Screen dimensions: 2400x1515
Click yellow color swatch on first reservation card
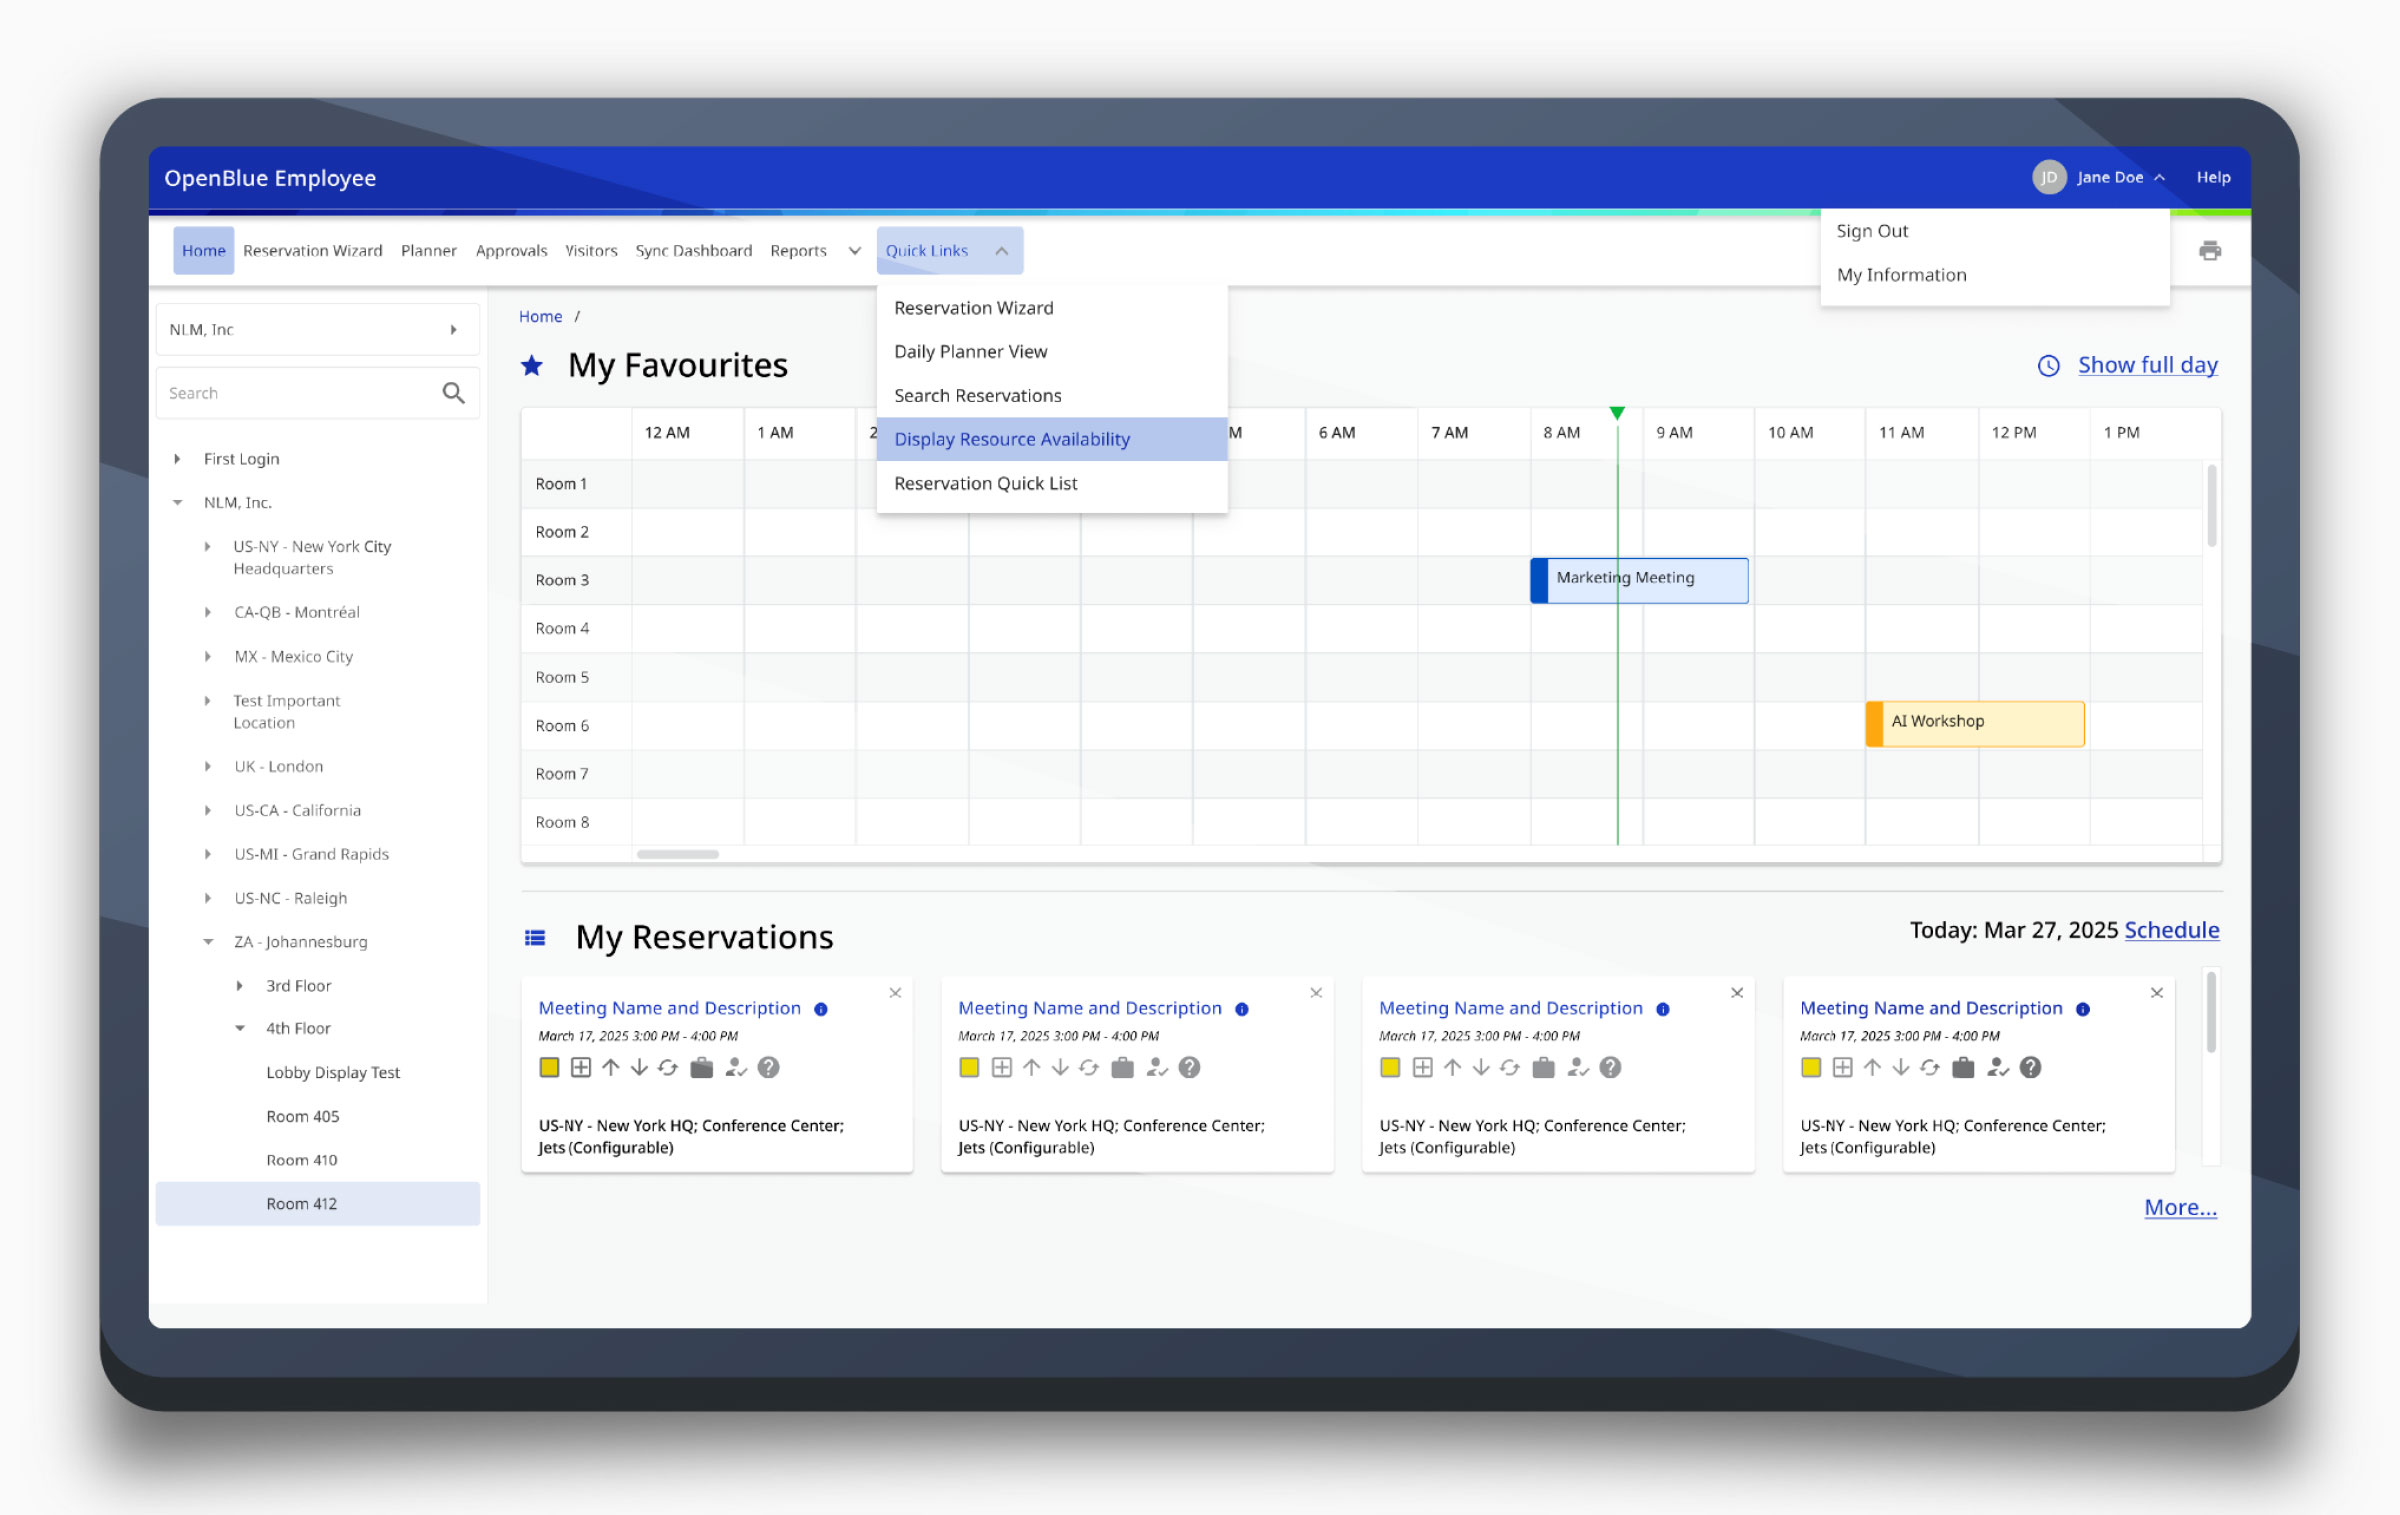coord(549,1068)
